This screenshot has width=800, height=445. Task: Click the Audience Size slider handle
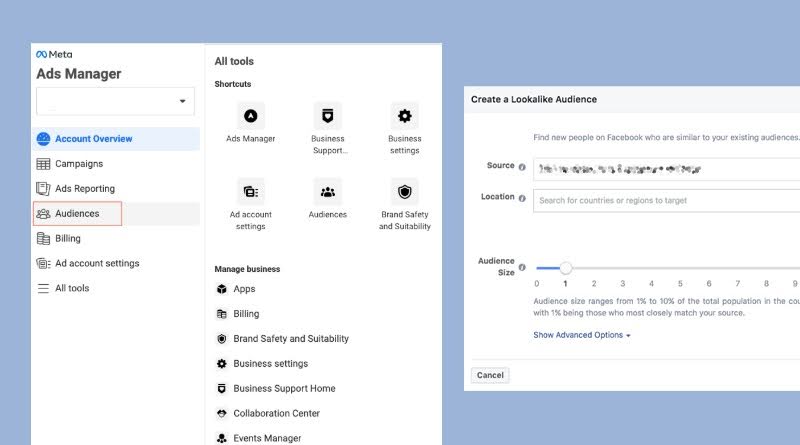(565, 267)
